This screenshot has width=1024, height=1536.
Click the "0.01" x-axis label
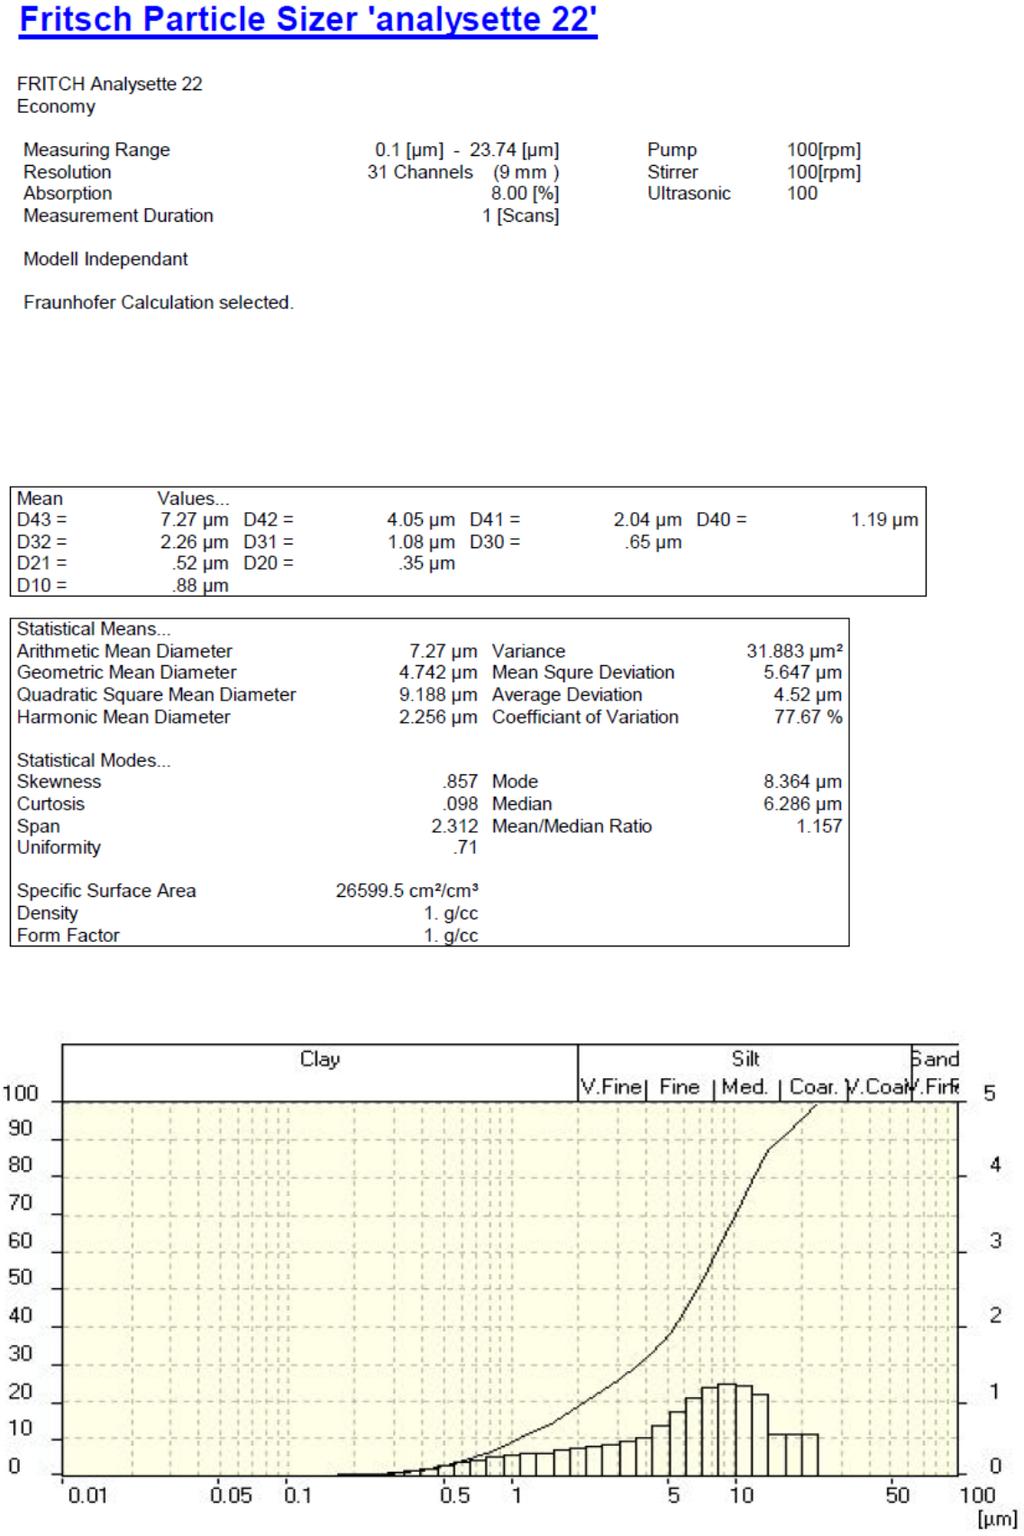[87, 1497]
